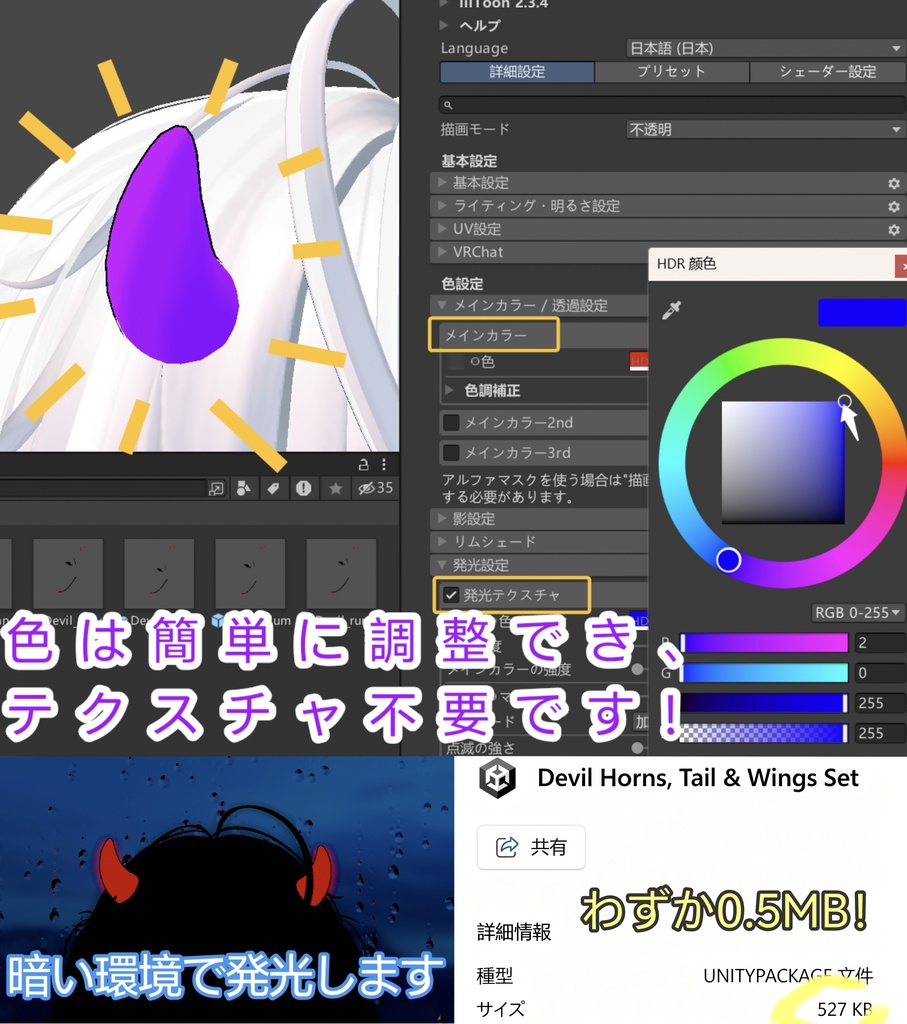Viewport: 907px width, 1024px height.
Task: Switch to the 詳細設定 tab
Action: pyautogui.click(x=517, y=72)
